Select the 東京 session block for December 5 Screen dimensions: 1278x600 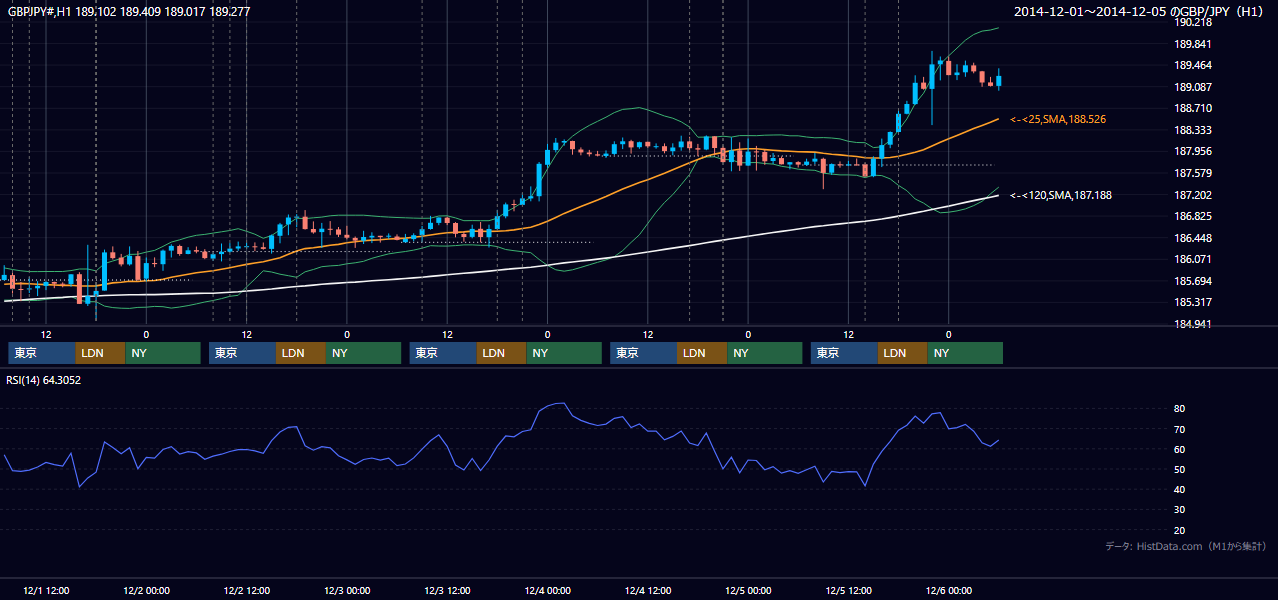[844, 353]
